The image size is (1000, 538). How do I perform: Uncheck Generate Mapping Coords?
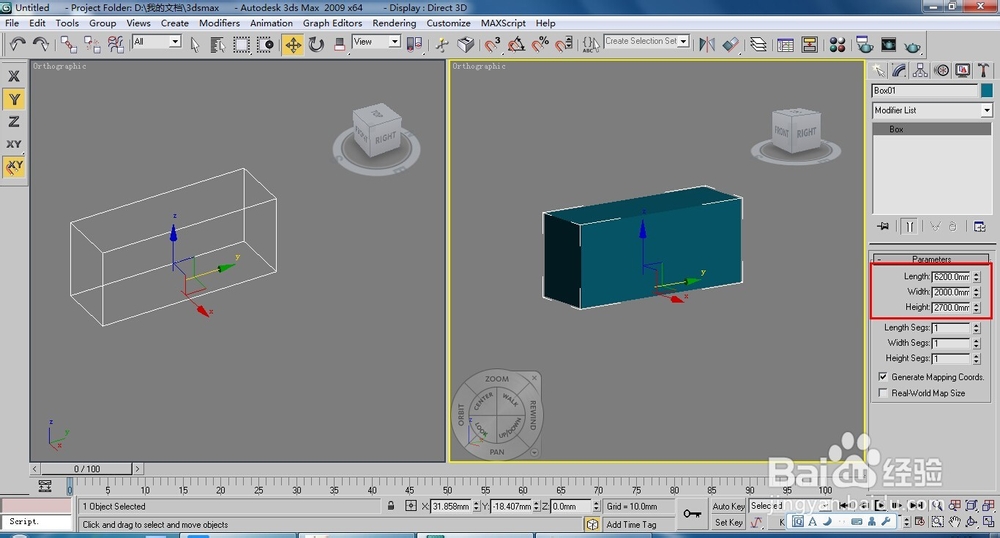883,377
